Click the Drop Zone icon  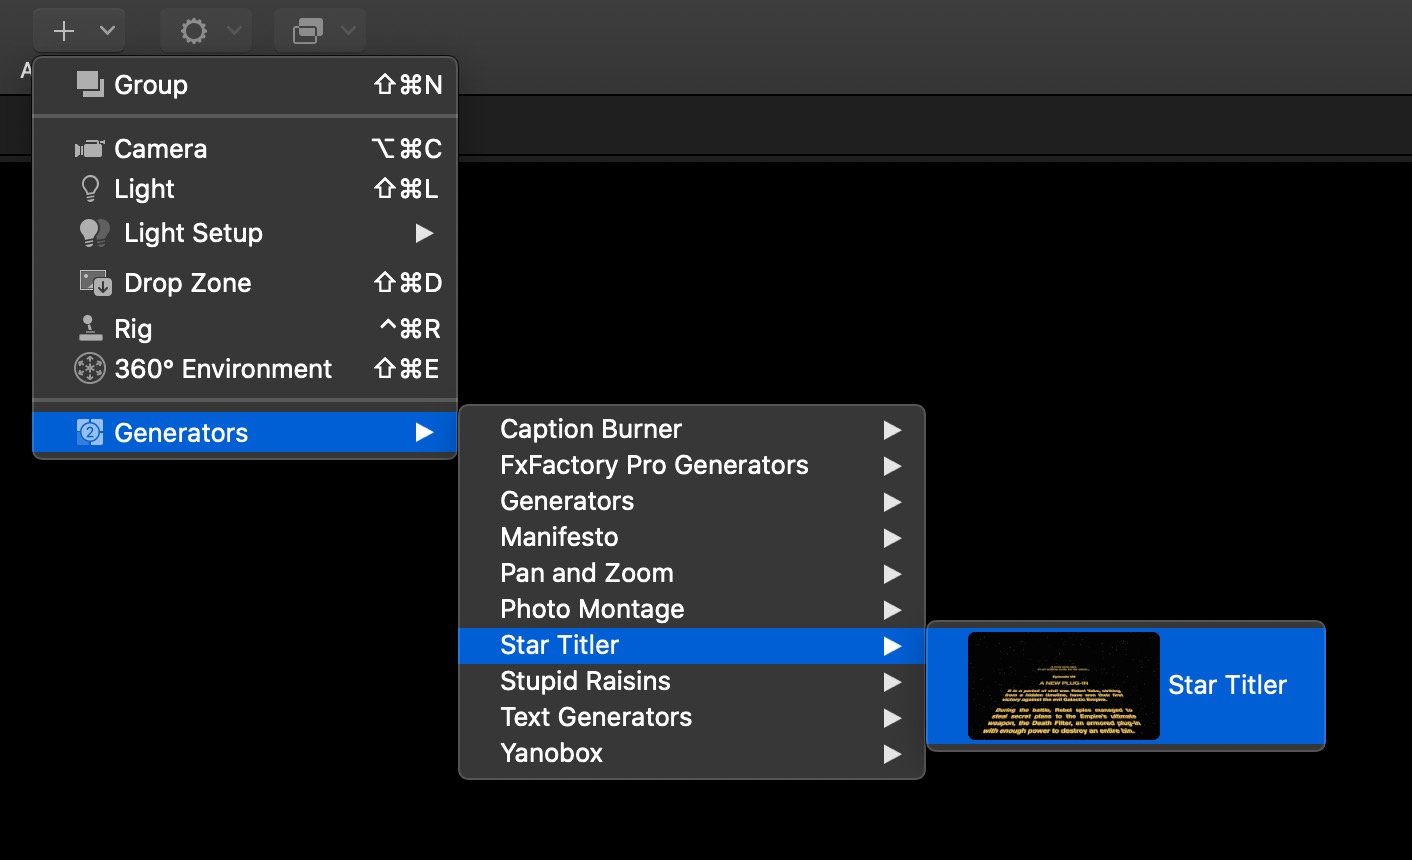click(95, 283)
